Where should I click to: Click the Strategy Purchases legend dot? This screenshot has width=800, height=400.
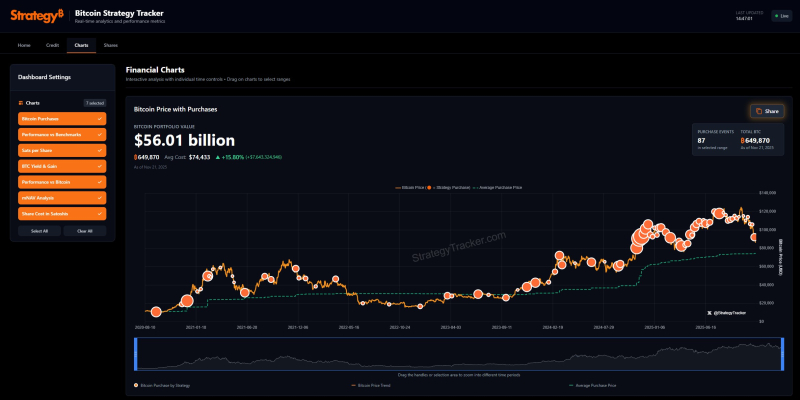click(x=431, y=187)
